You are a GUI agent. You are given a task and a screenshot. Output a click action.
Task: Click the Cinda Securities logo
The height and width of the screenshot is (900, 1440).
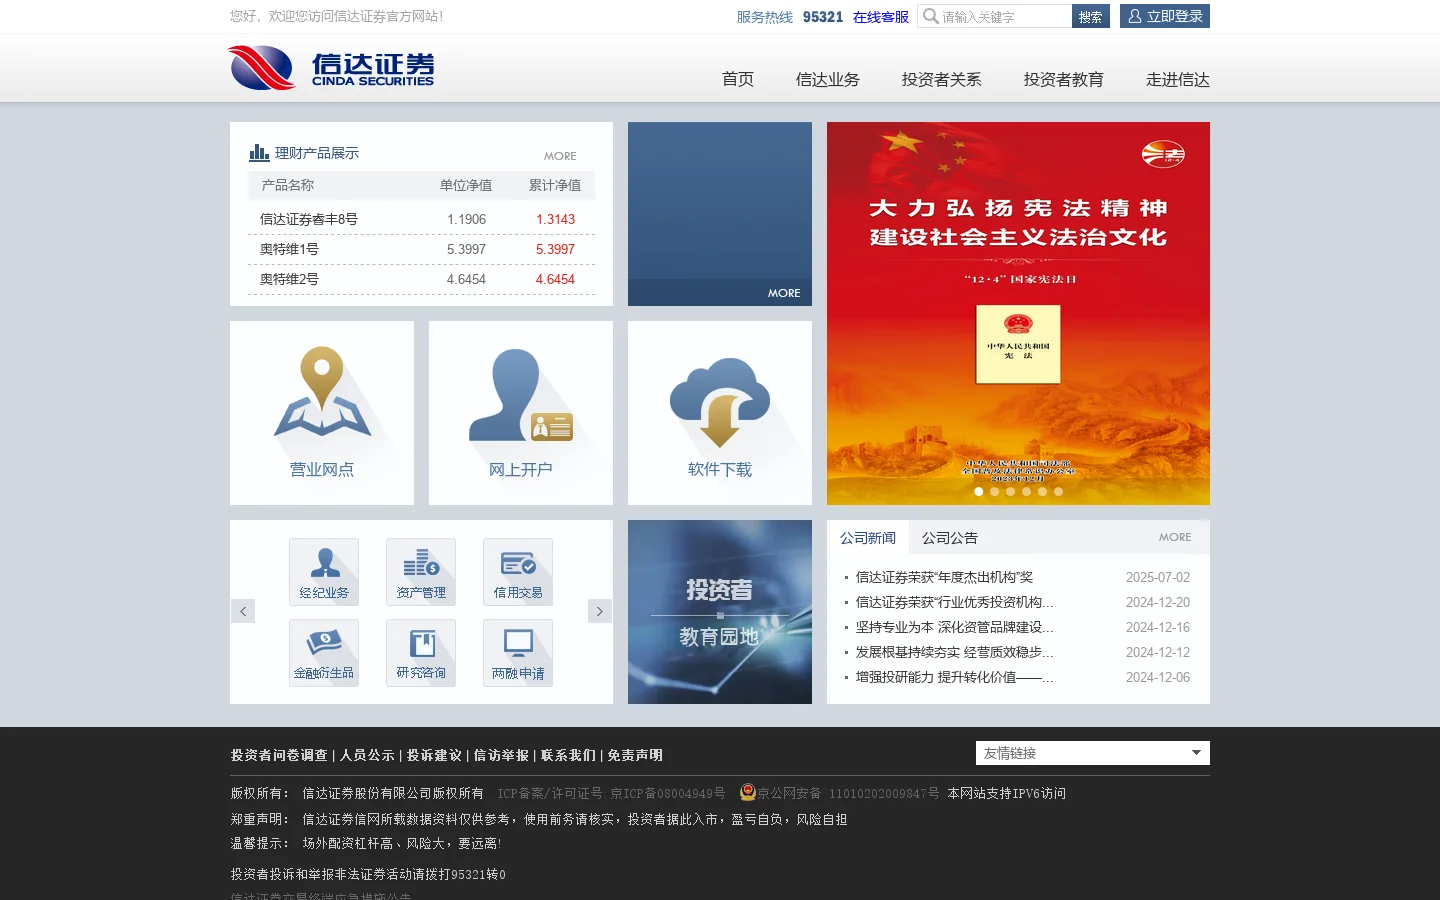coord(331,68)
